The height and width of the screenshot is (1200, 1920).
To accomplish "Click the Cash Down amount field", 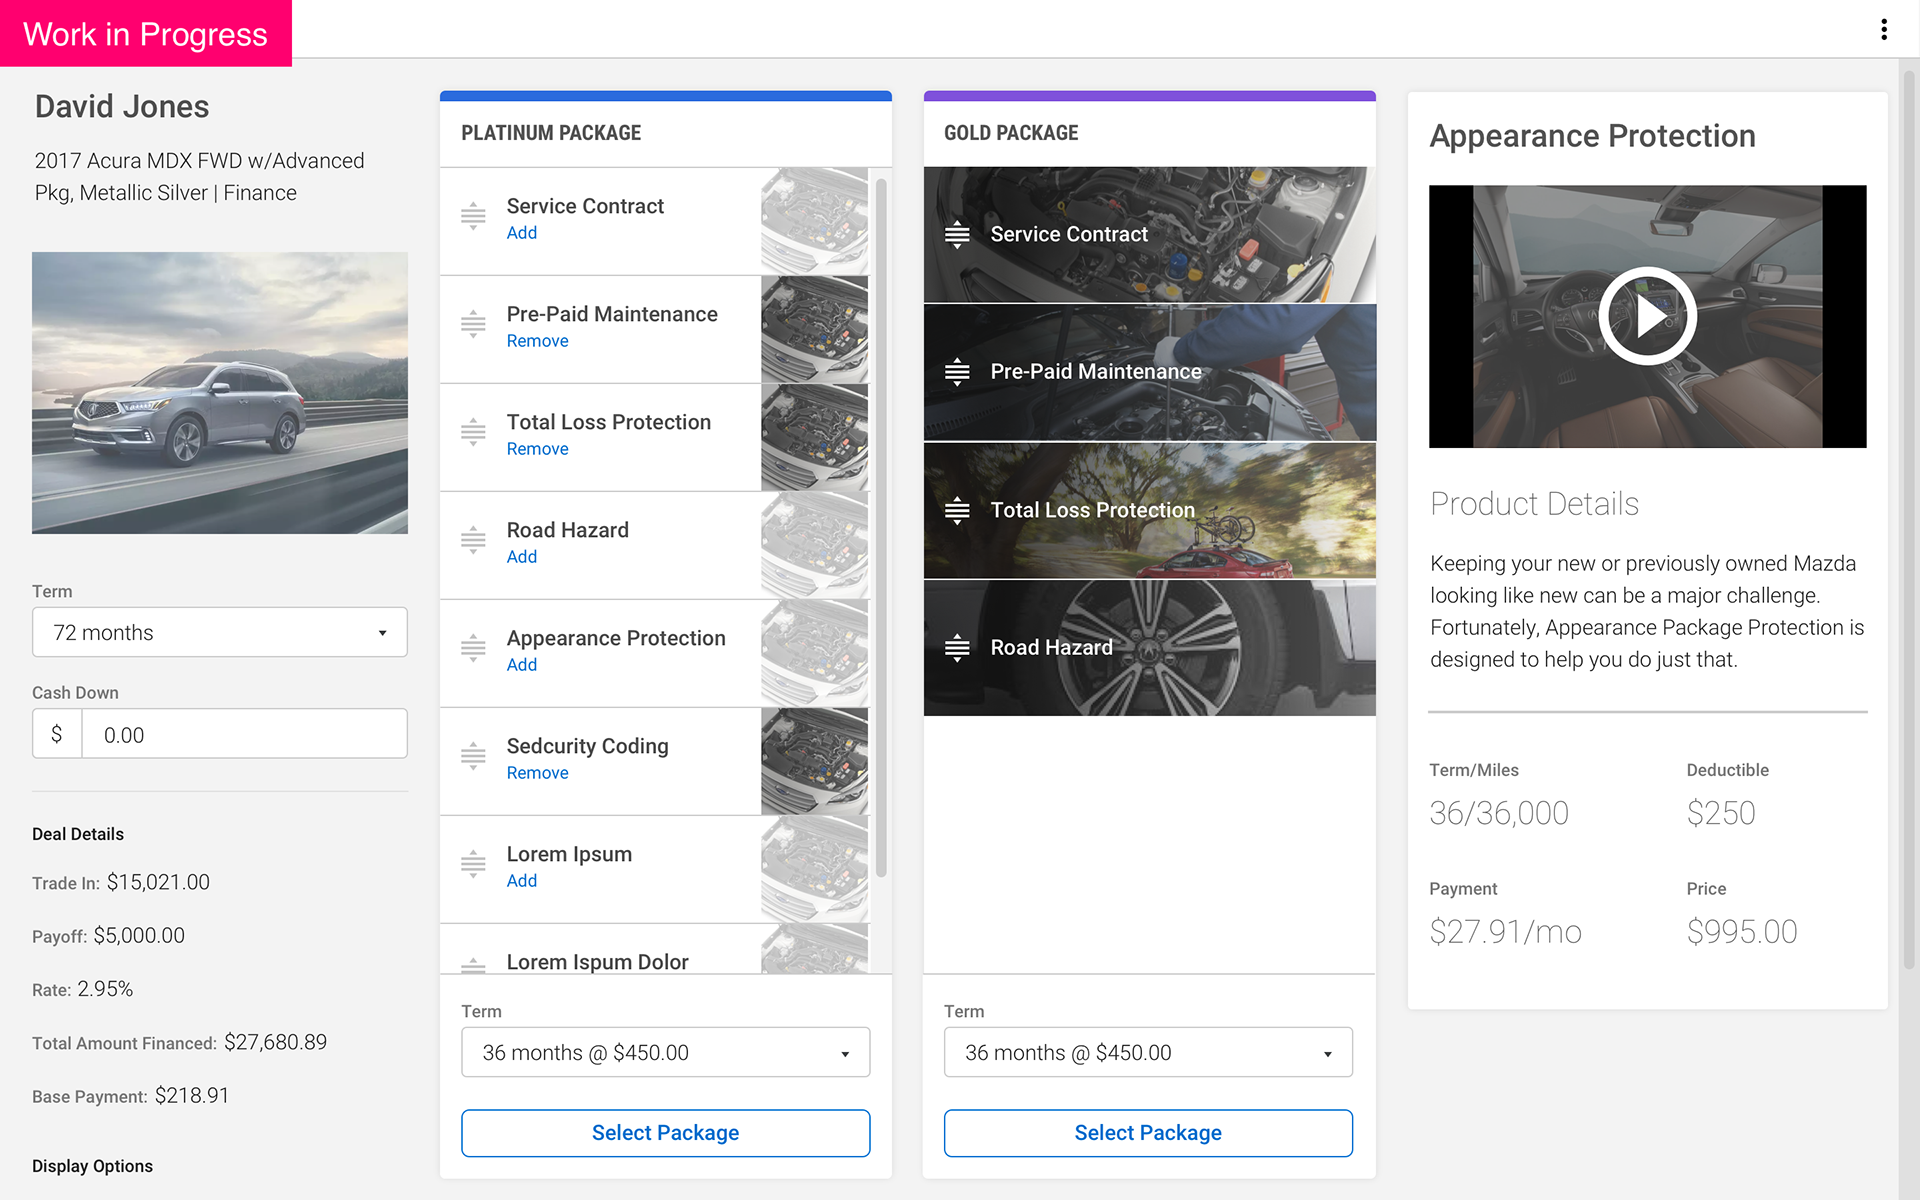I will click(x=244, y=734).
